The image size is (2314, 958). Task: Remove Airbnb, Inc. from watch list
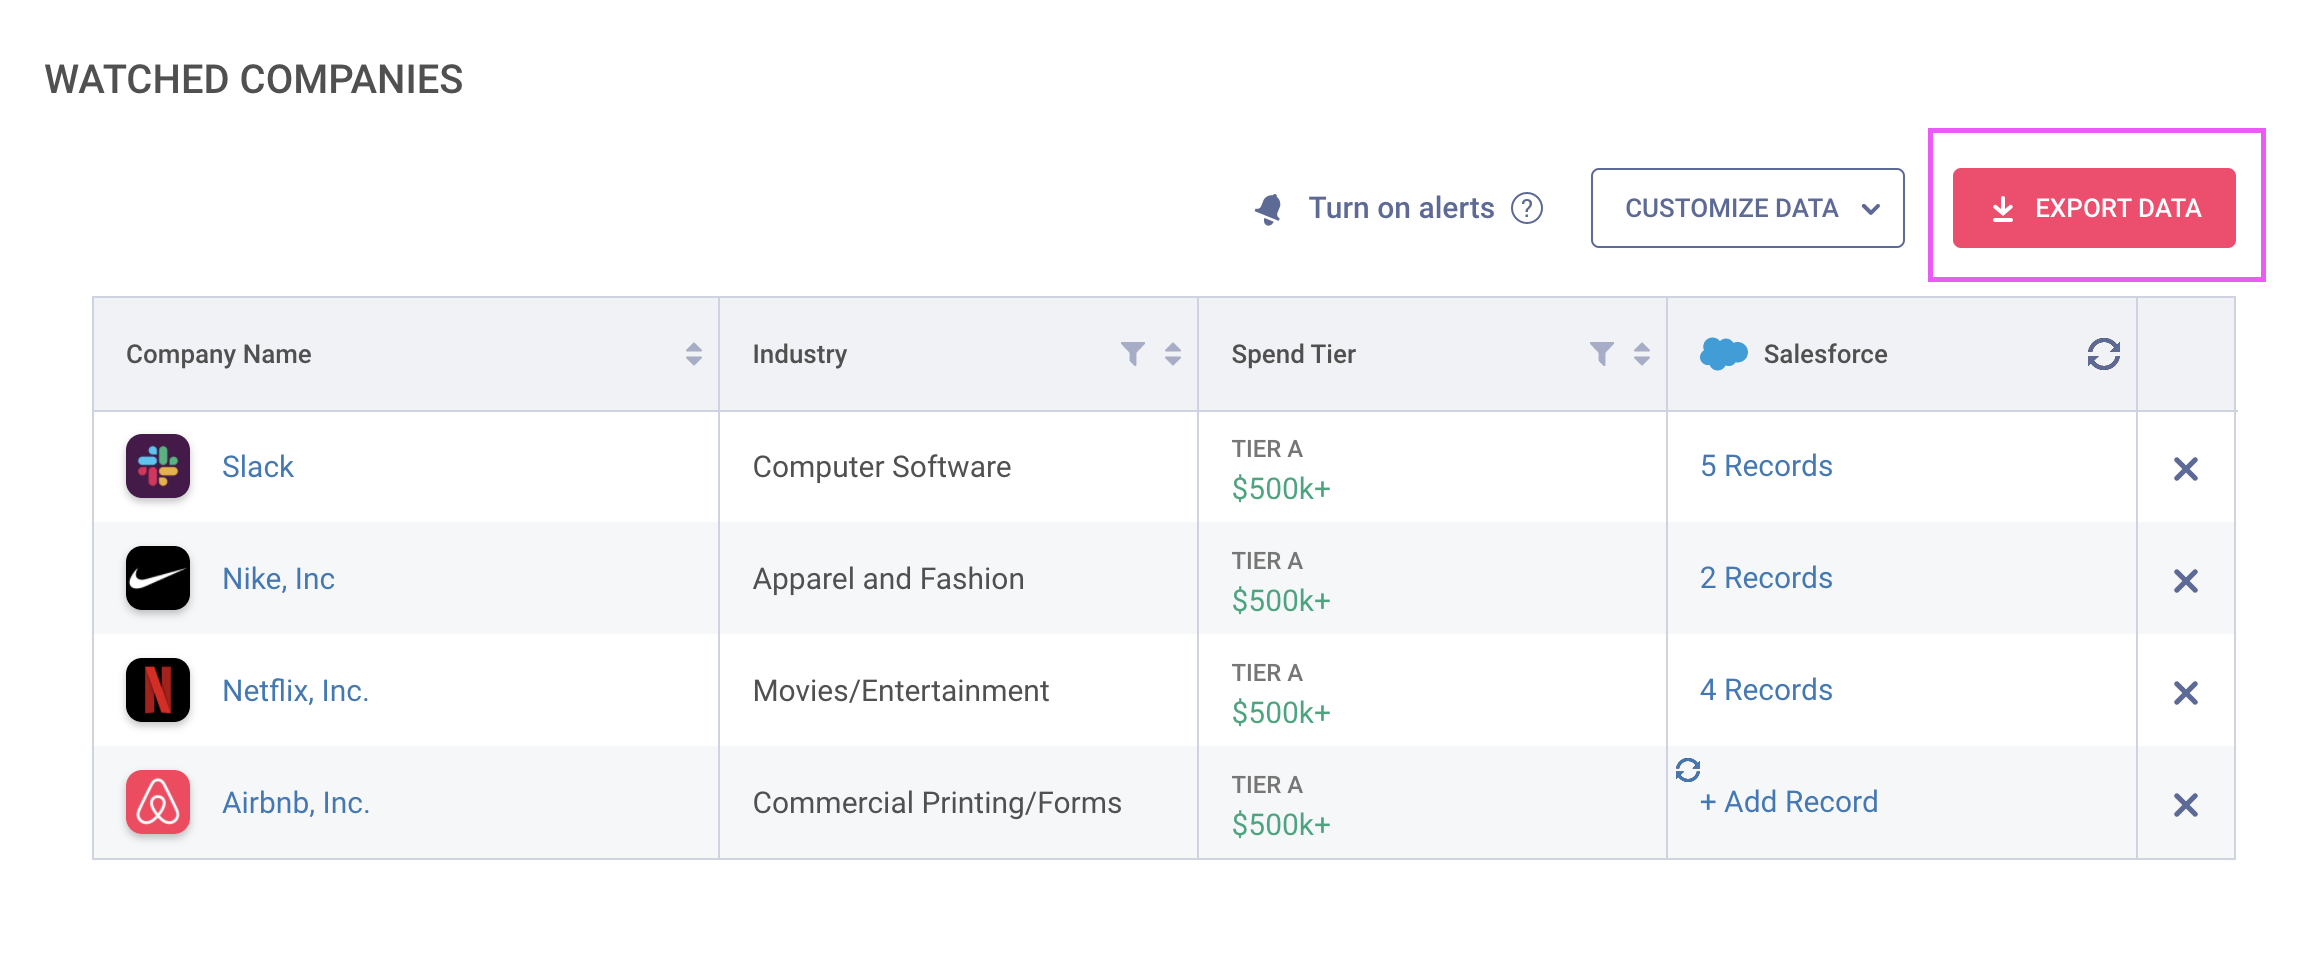click(x=2185, y=805)
